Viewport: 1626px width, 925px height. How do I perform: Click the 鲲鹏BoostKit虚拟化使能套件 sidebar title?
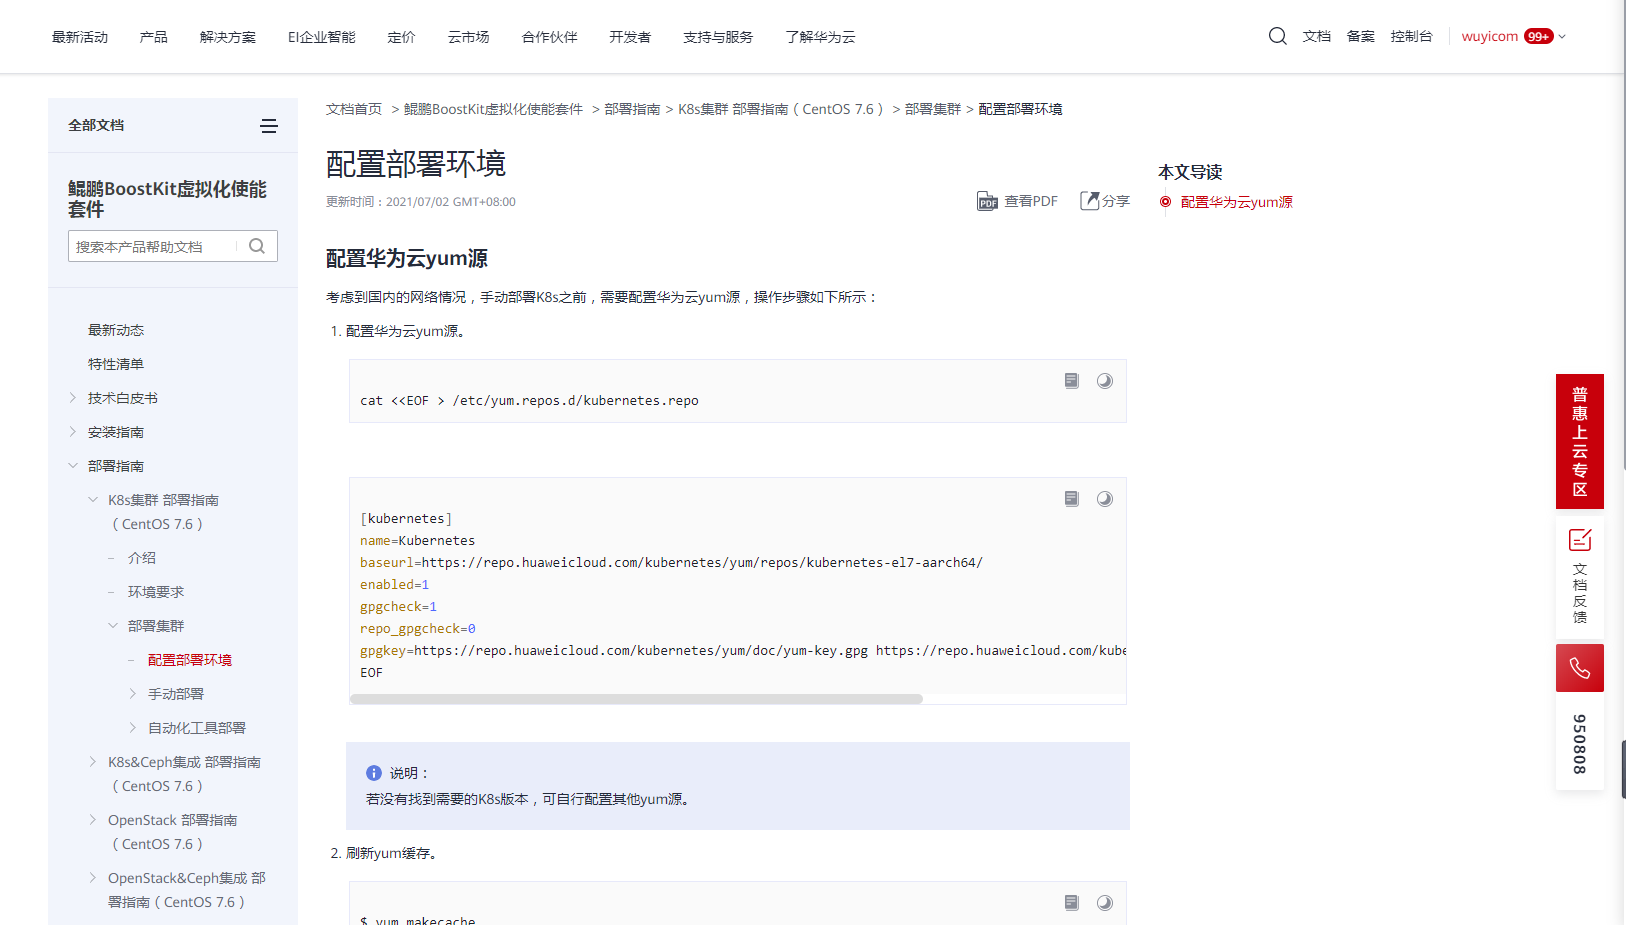(167, 199)
